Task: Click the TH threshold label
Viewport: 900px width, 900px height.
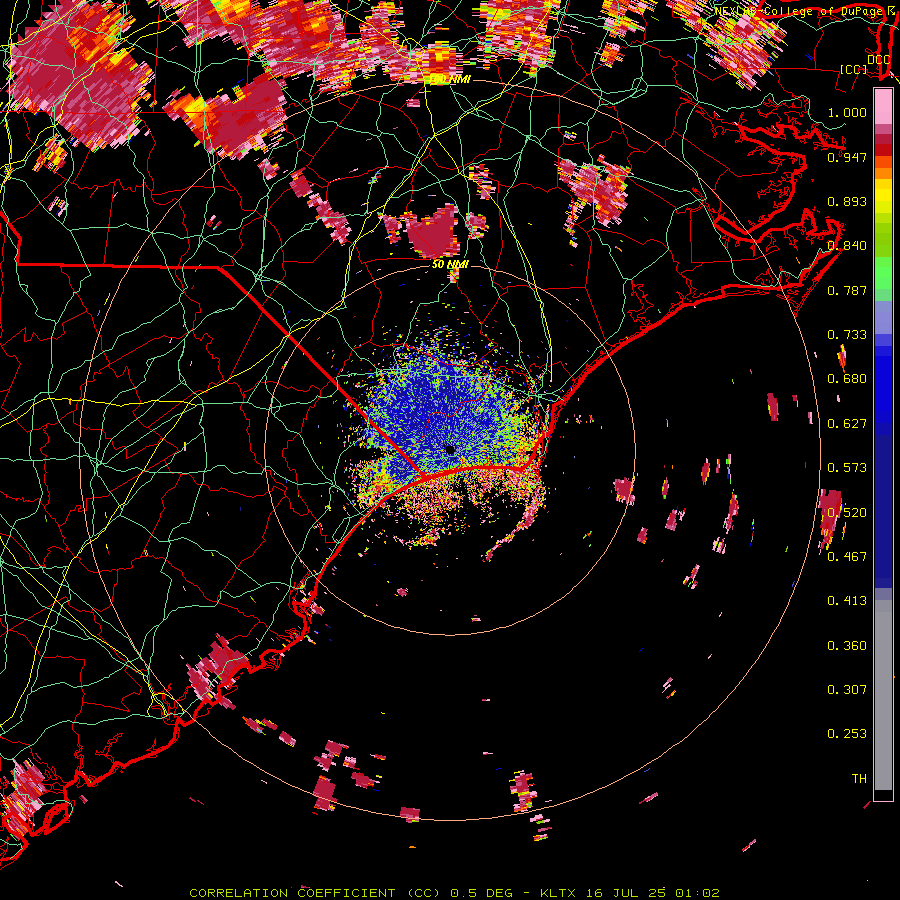Action: tap(859, 778)
